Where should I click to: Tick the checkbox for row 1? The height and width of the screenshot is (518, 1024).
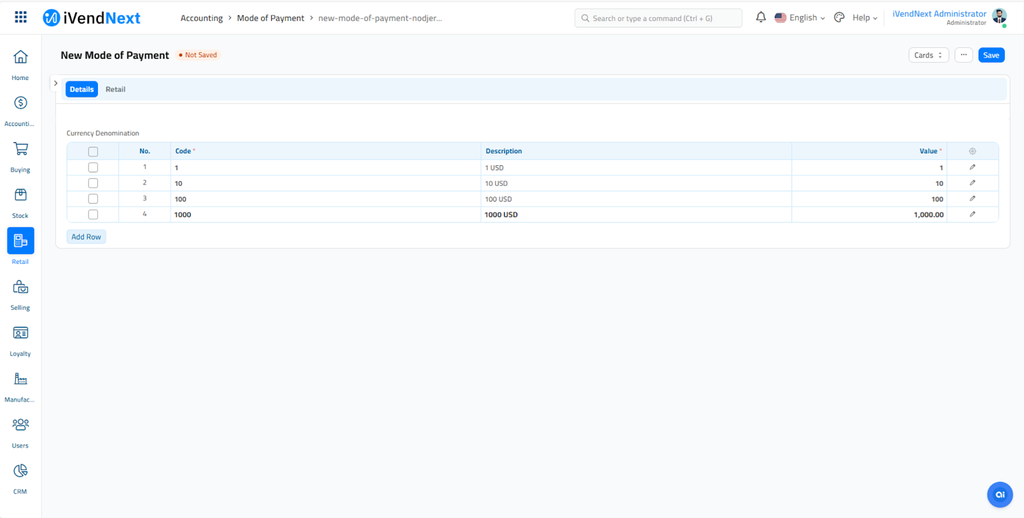tap(93, 168)
